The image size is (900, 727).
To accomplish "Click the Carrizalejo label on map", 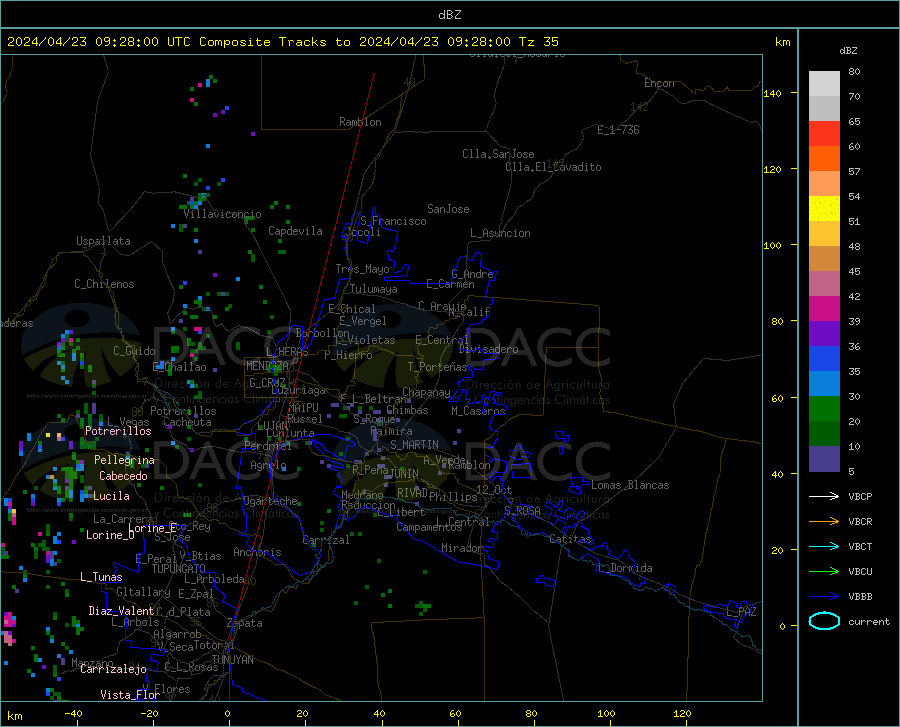I will 113,669.
